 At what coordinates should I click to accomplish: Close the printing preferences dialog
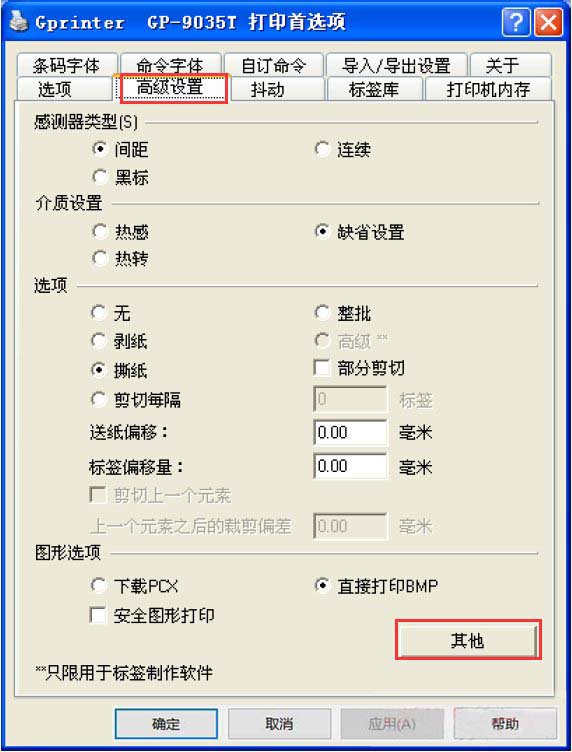coord(548,23)
